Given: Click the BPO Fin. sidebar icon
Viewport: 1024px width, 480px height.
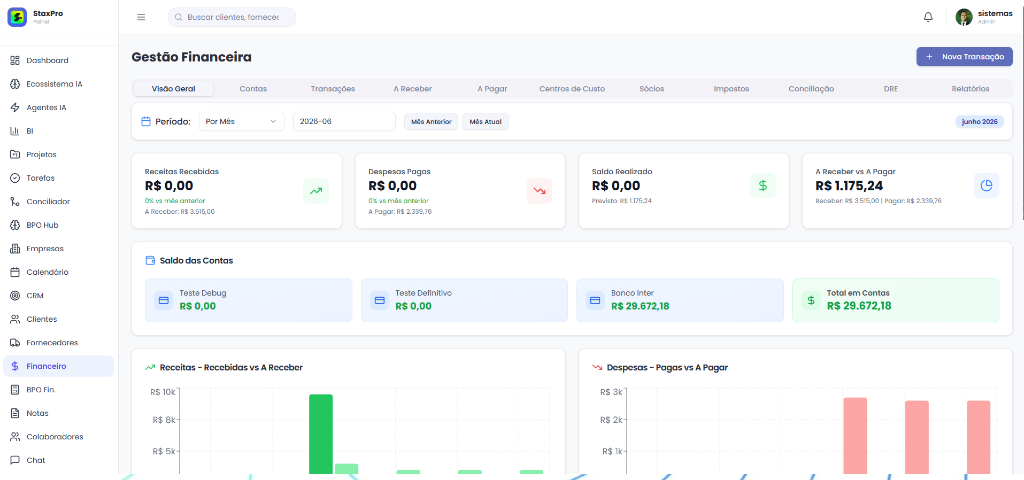Looking at the screenshot, I should pyautogui.click(x=15, y=389).
